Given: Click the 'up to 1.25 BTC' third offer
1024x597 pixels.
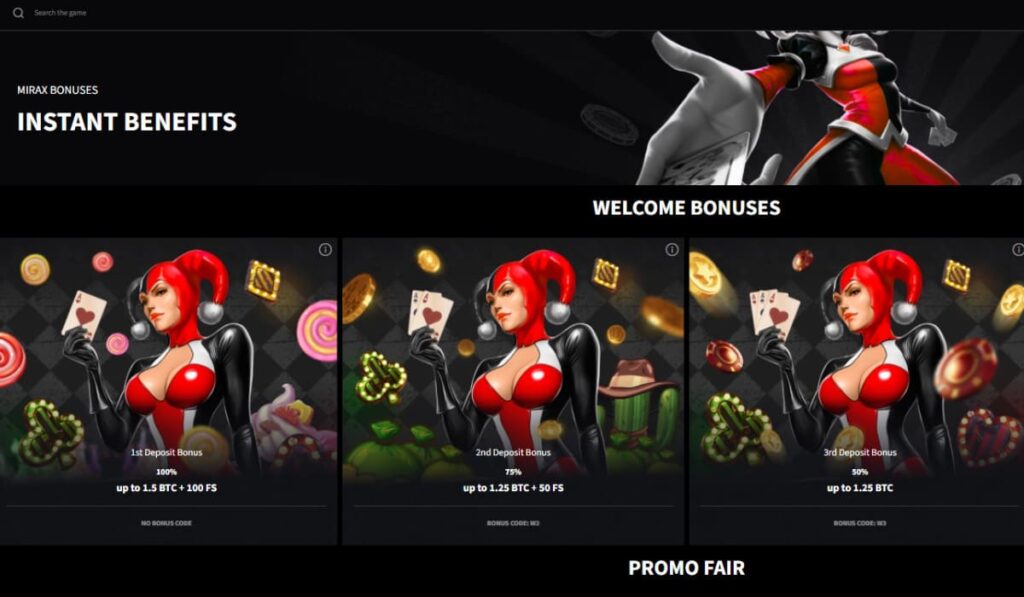Looking at the screenshot, I should [860, 488].
